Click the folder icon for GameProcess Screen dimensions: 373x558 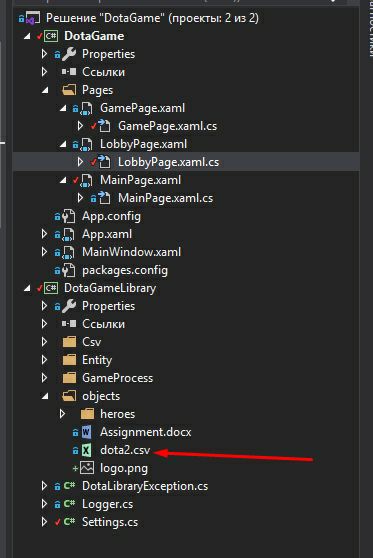(x=69, y=378)
